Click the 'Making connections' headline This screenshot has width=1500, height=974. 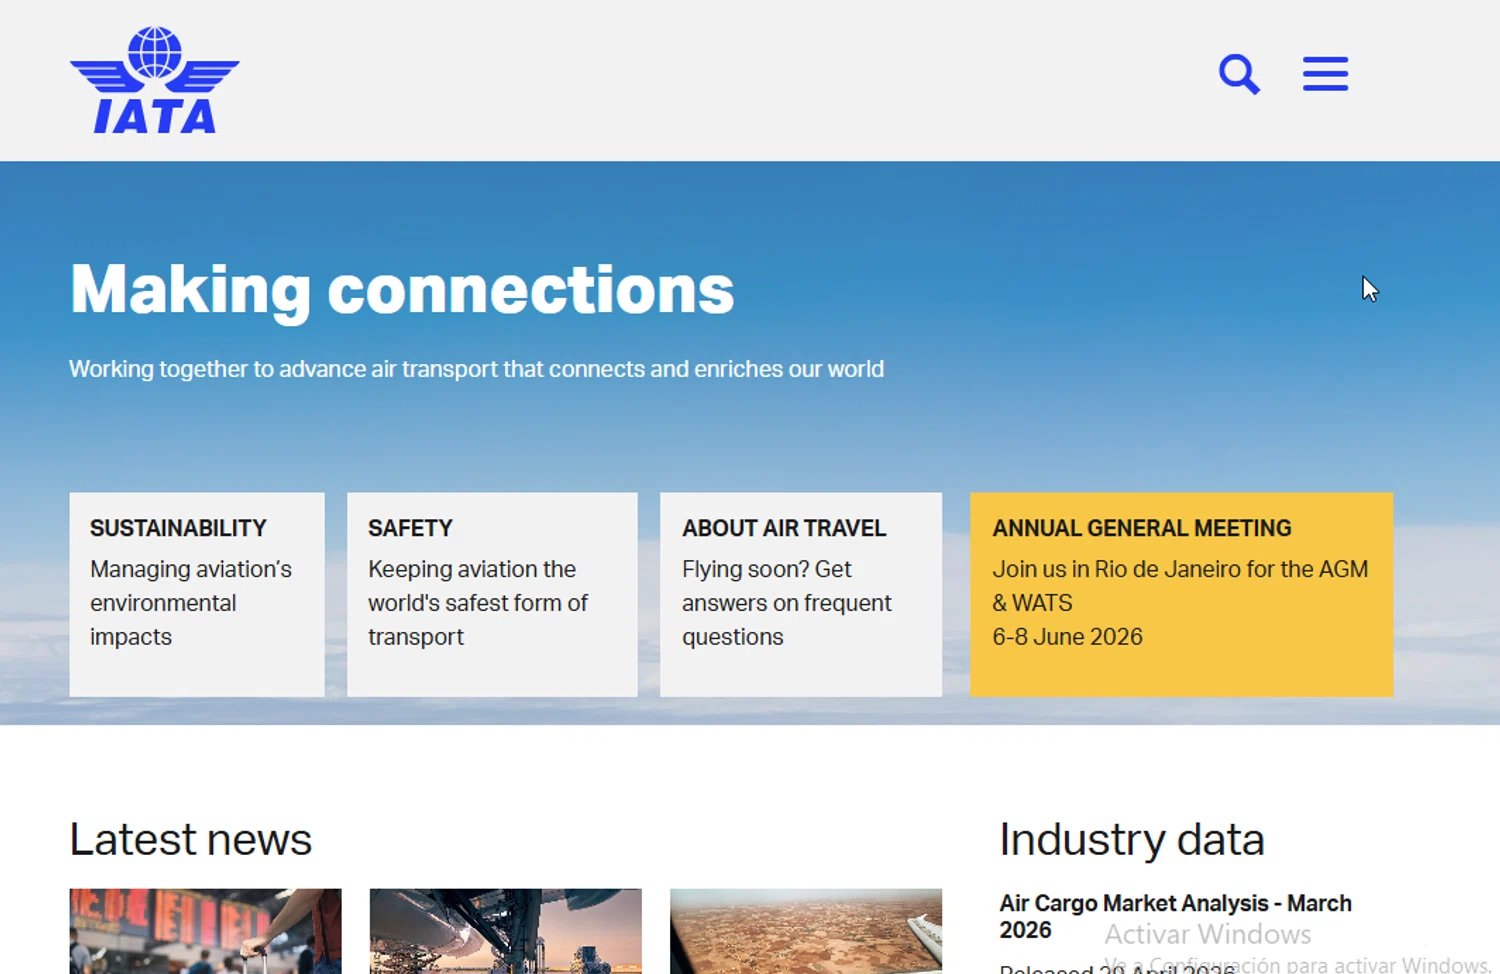[x=402, y=290]
